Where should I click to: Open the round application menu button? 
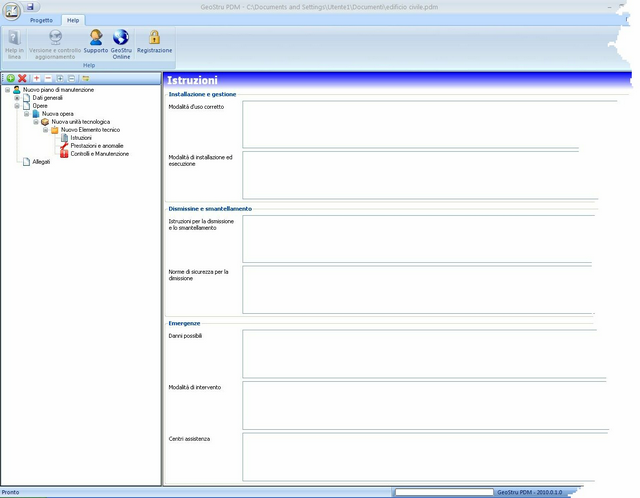[x=11, y=11]
